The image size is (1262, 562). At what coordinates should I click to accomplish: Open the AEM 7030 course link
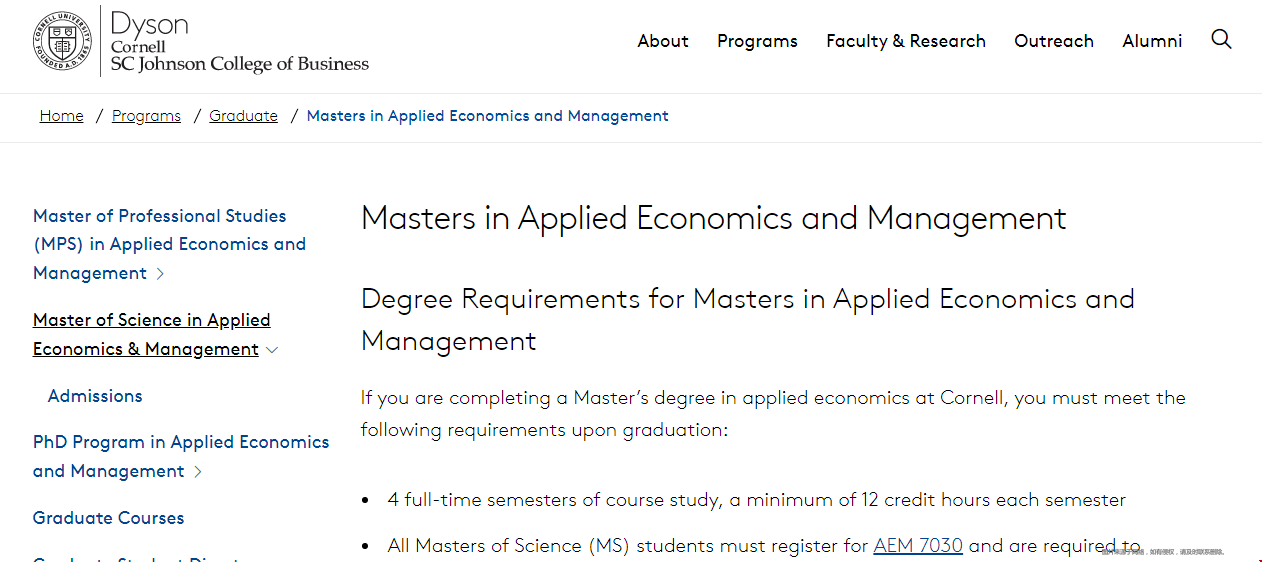[x=918, y=545]
